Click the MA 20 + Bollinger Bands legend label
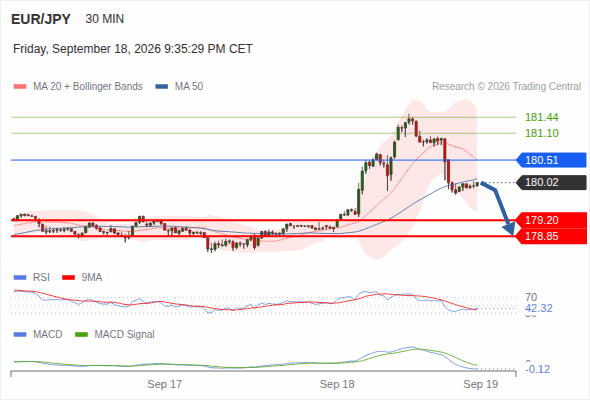This screenshot has width=590, height=400. (88, 87)
